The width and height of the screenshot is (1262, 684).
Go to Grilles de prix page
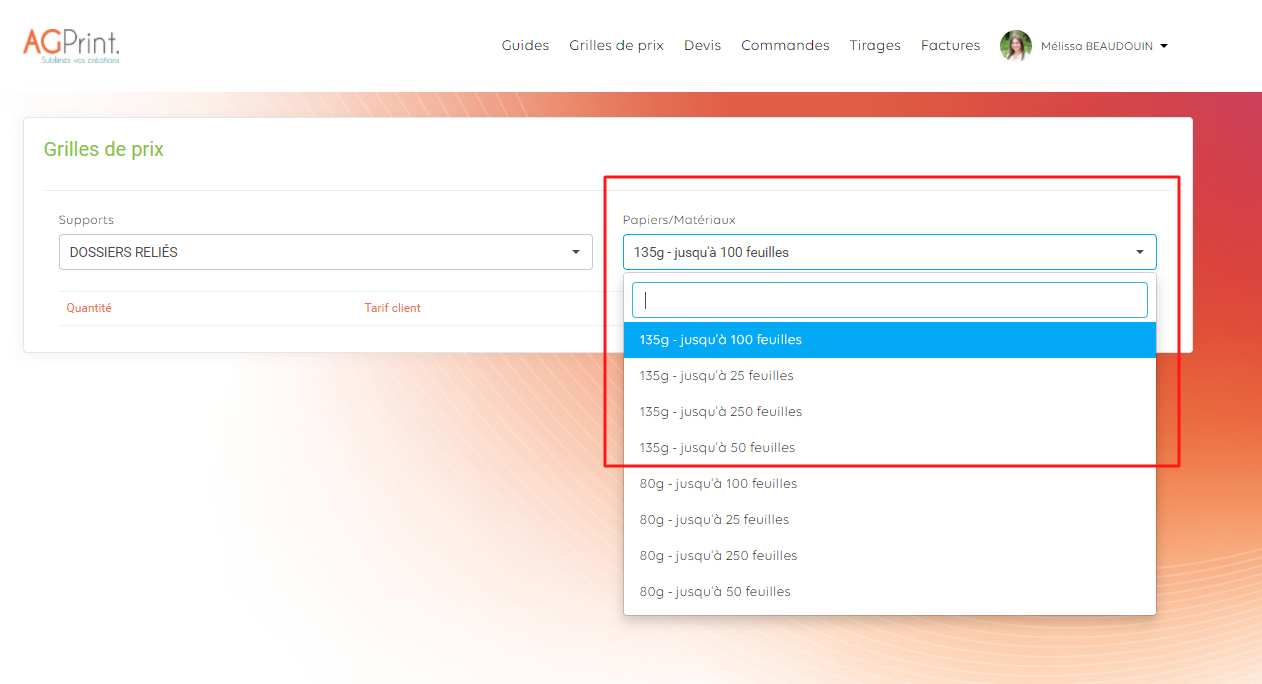click(x=616, y=46)
